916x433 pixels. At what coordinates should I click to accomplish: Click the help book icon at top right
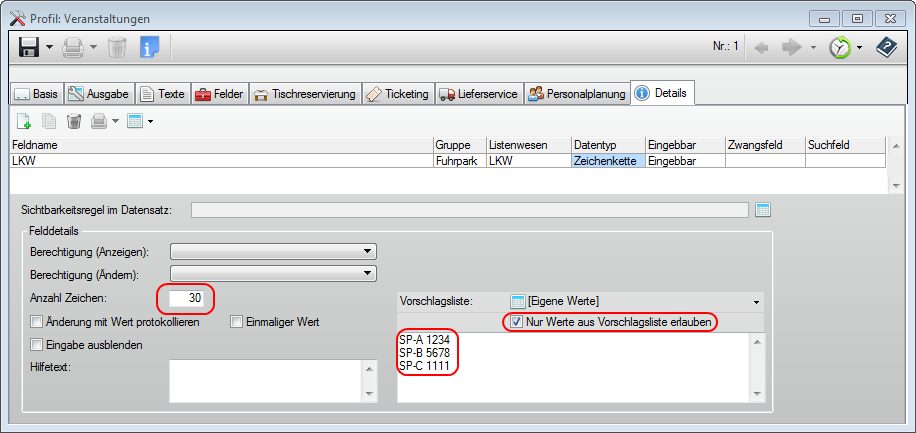click(886, 47)
